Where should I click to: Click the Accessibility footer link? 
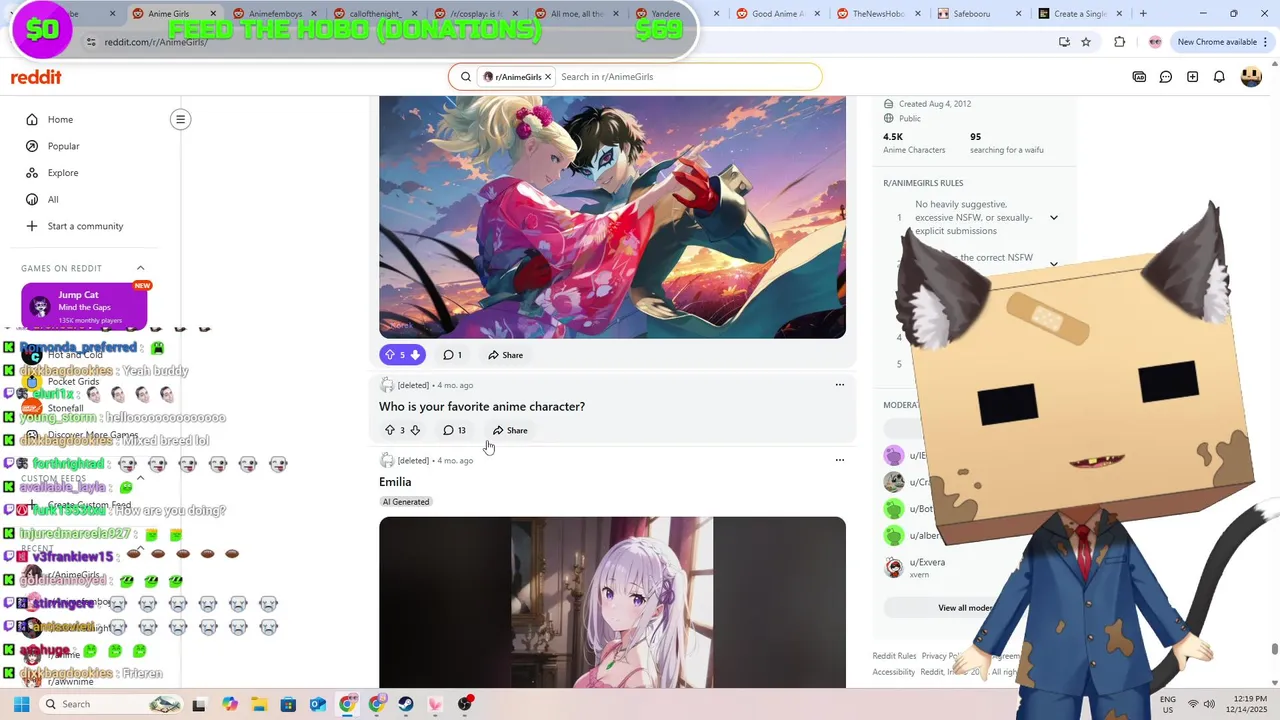(x=893, y=672)
